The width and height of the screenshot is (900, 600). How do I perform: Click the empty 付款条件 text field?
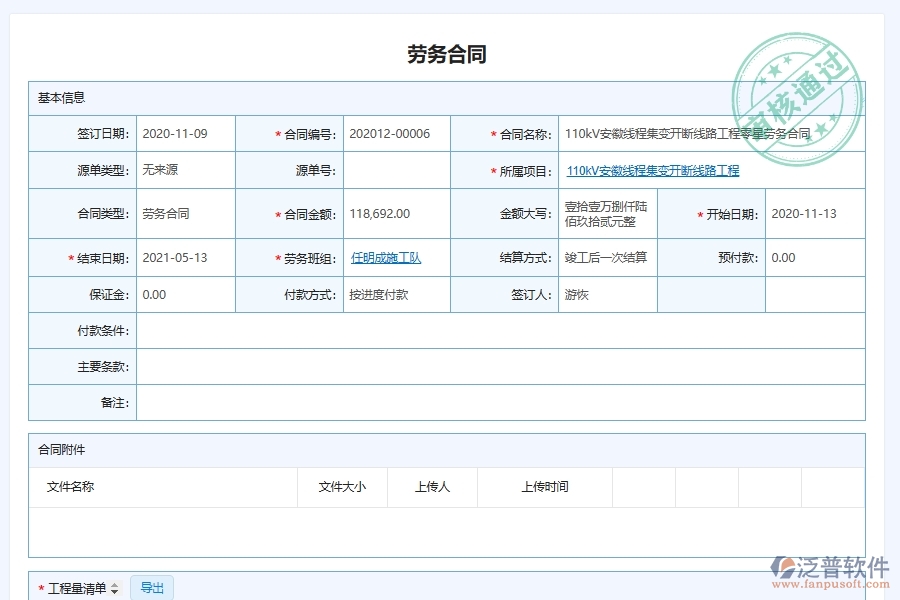click(x=500, y=331)
